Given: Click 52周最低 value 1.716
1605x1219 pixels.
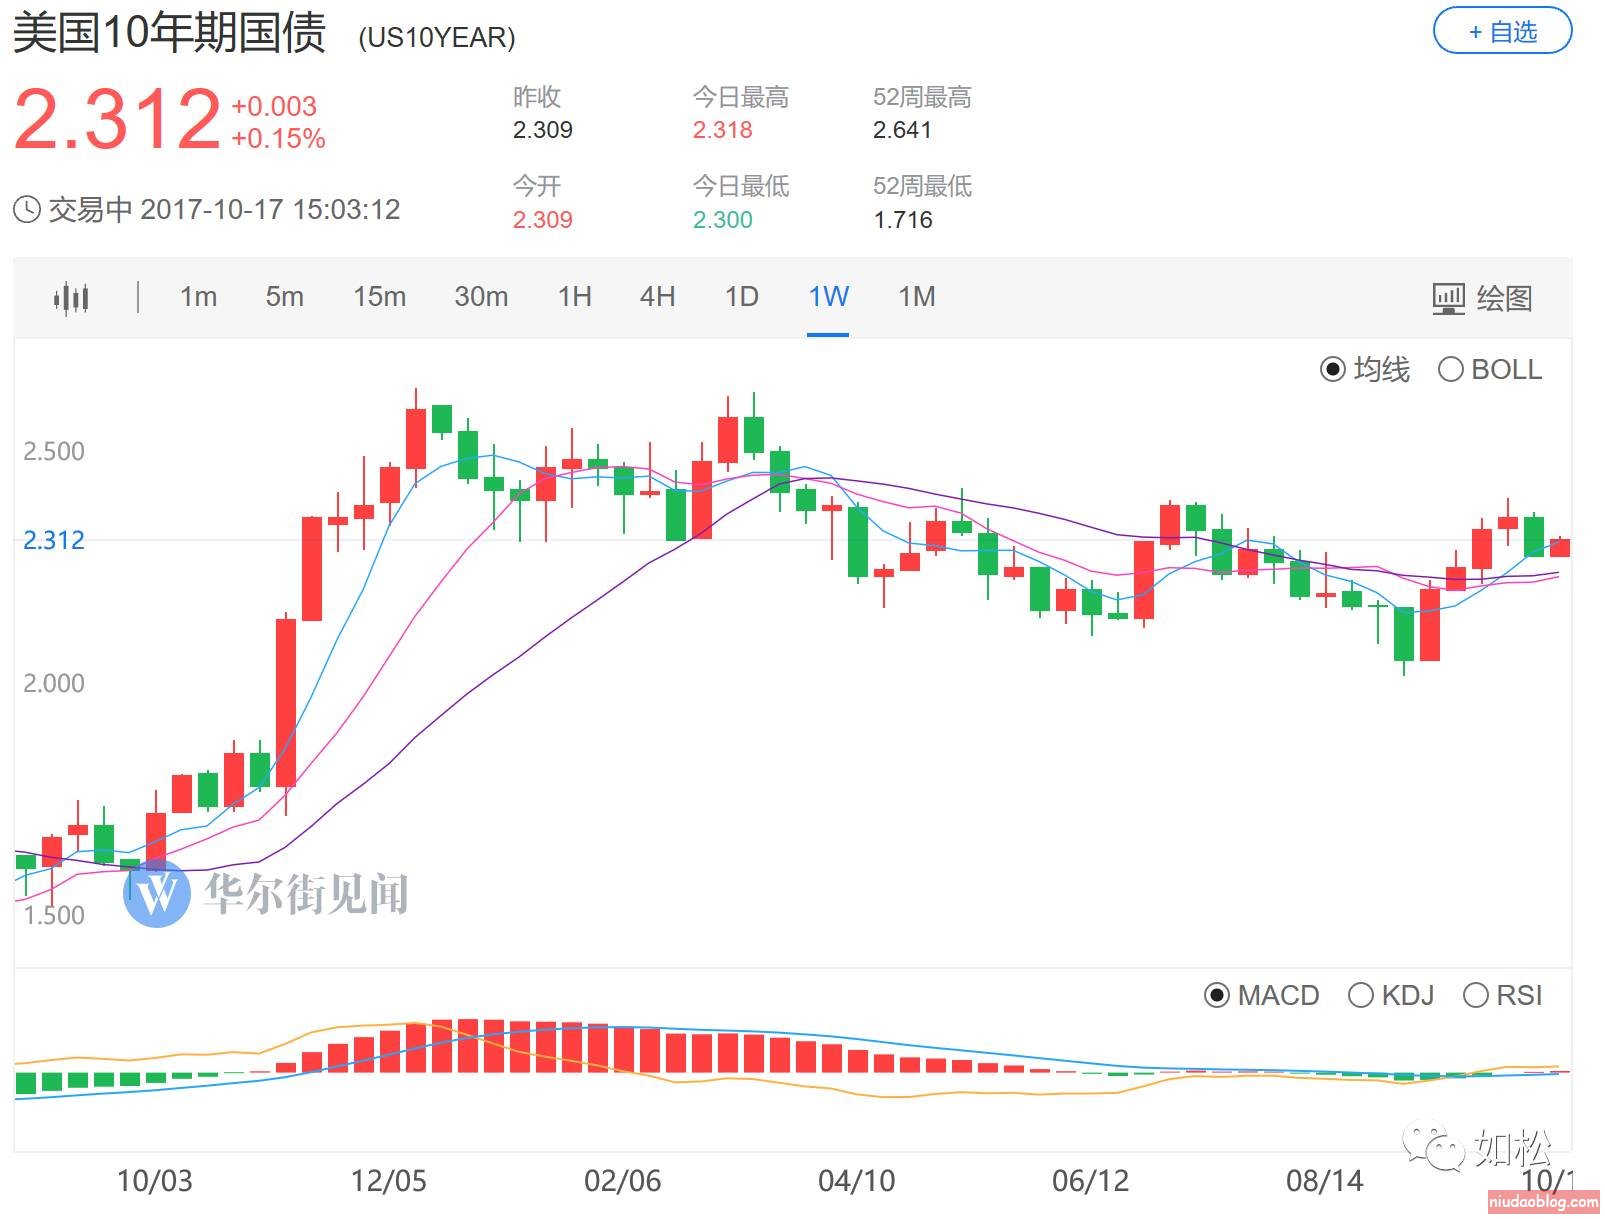Looking at the screenshot, I should click(902, 220).
